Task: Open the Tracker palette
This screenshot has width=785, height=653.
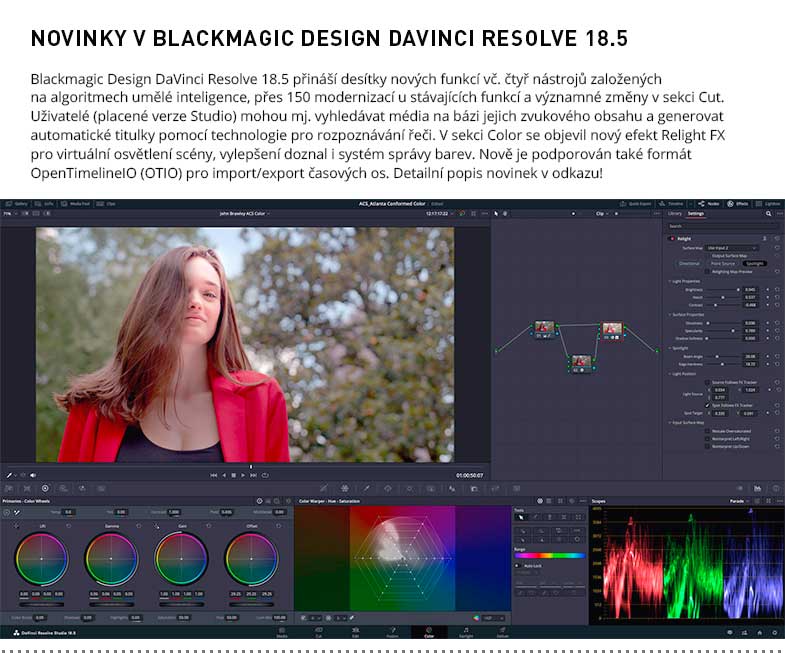Action: tap(410, 488)
